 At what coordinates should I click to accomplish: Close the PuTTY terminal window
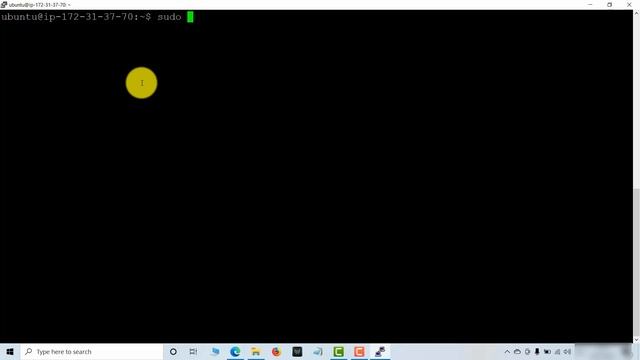(x=629, y=4)
